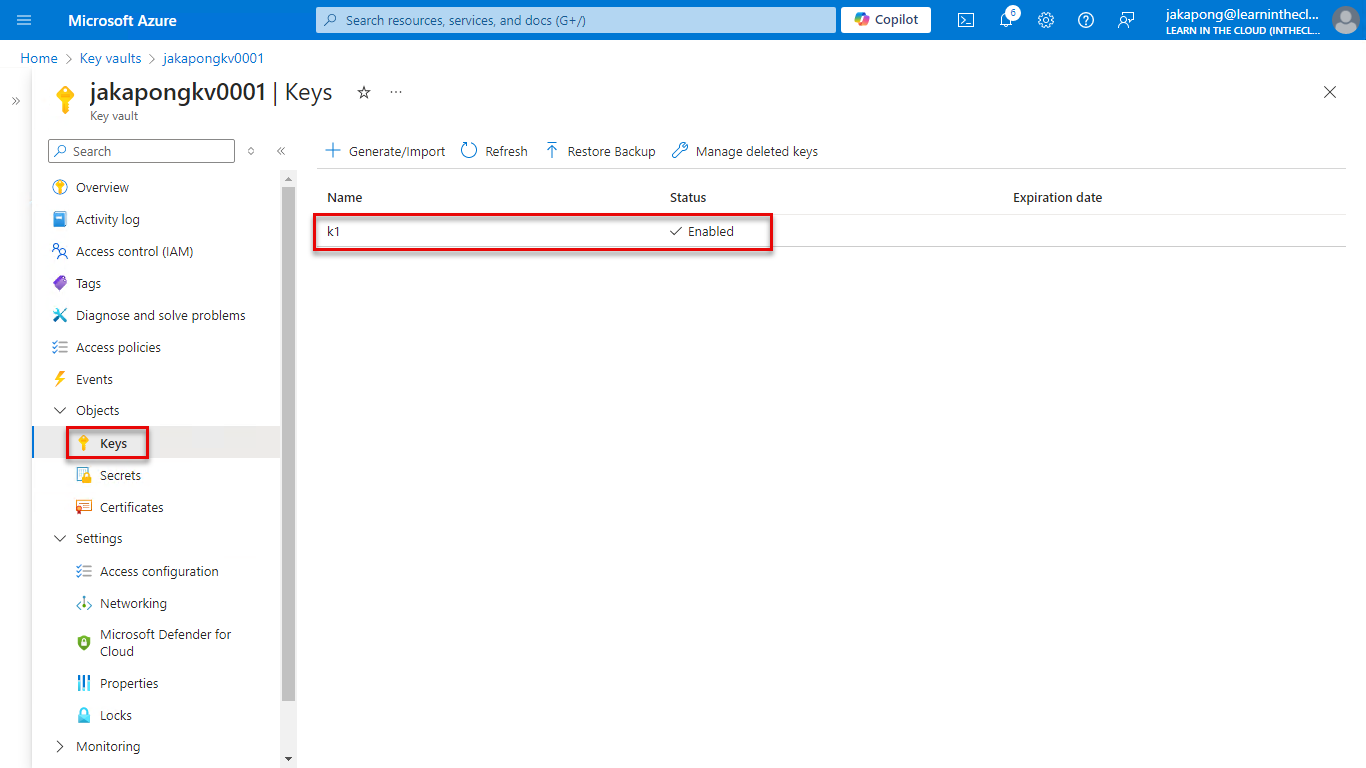Image resolution: width=1366 pixels, height=768 pixels.
Task: Collapse the resource menu with double chevron
Action: (281, 151)
